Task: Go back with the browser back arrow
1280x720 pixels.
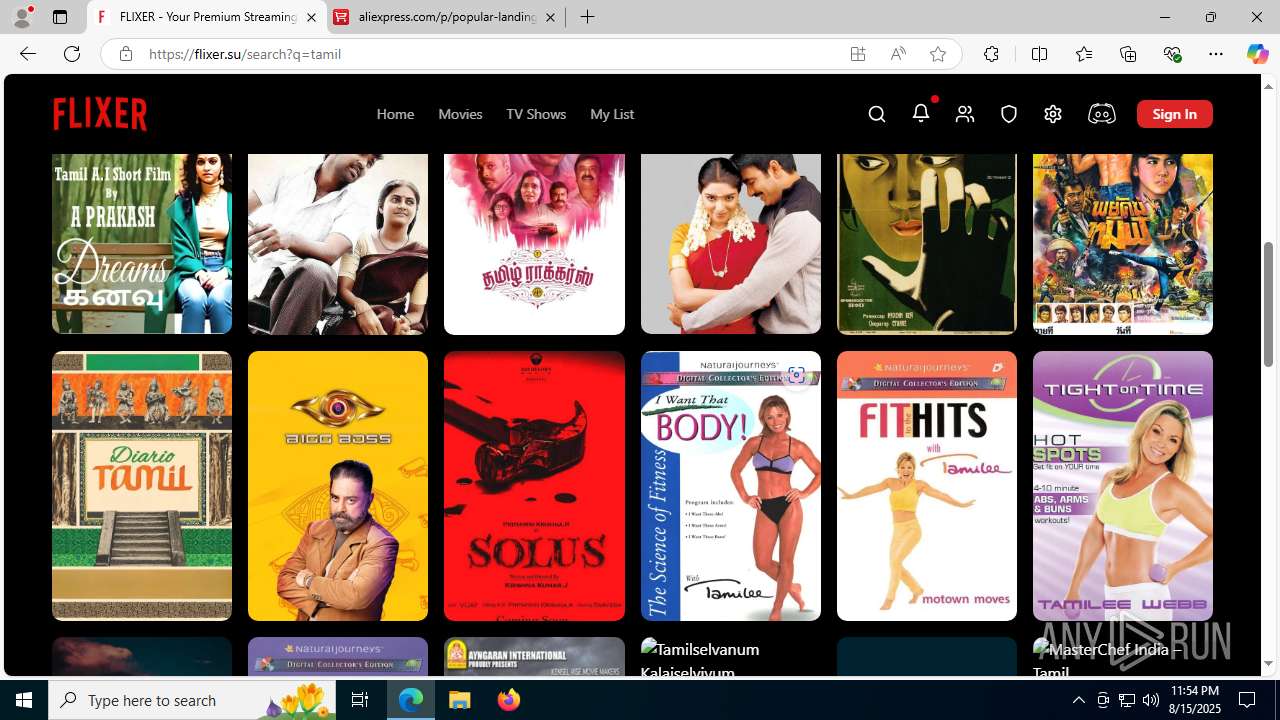Action: [28, 54]
